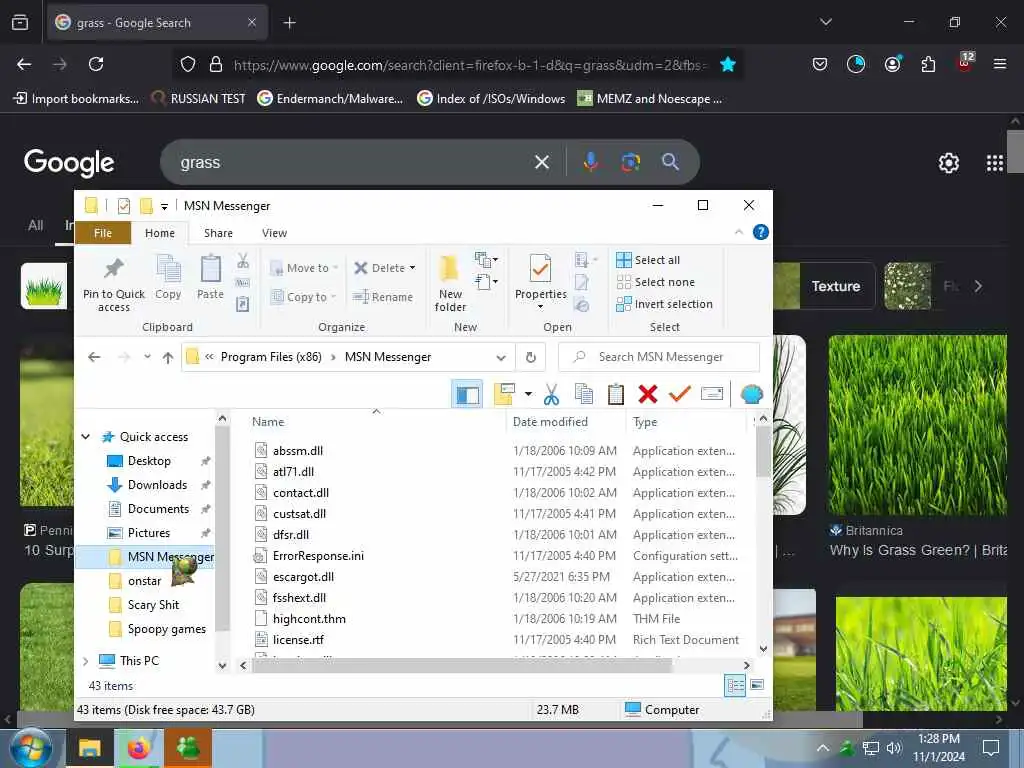Click the rename field icon in lower toolbar
The width and height of the screenshot is (1024, 768).
point(712,394)
